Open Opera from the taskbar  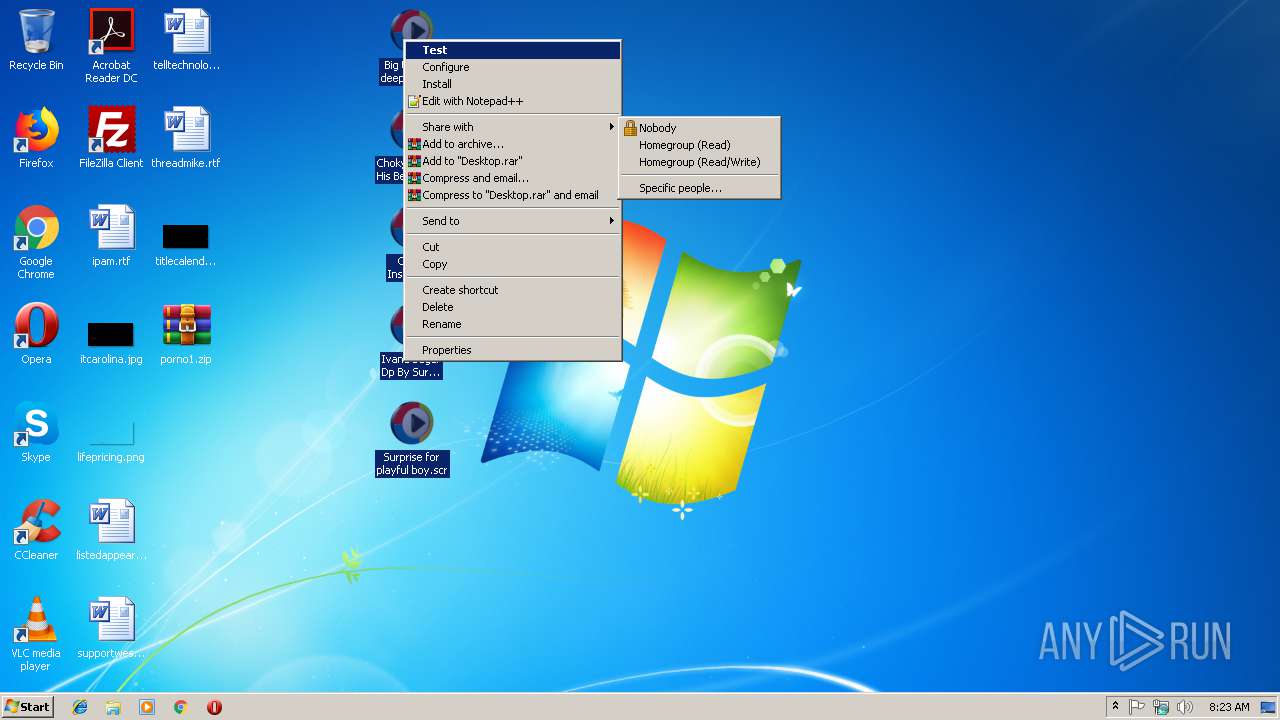point(214,707)
